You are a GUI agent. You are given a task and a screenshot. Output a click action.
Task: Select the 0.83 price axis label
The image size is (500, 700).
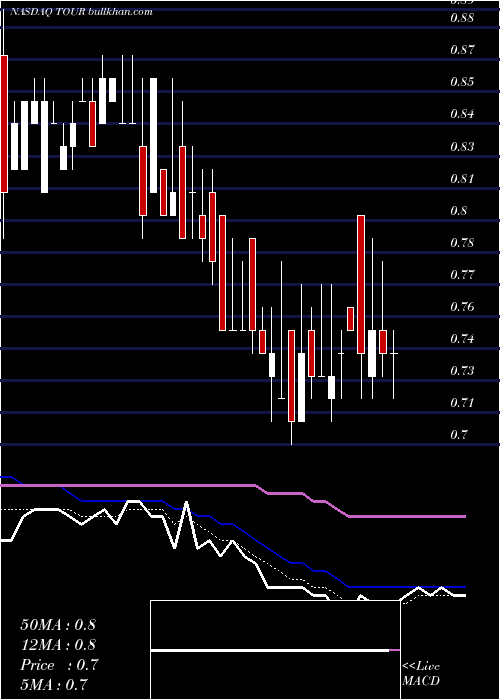point(462,146)
